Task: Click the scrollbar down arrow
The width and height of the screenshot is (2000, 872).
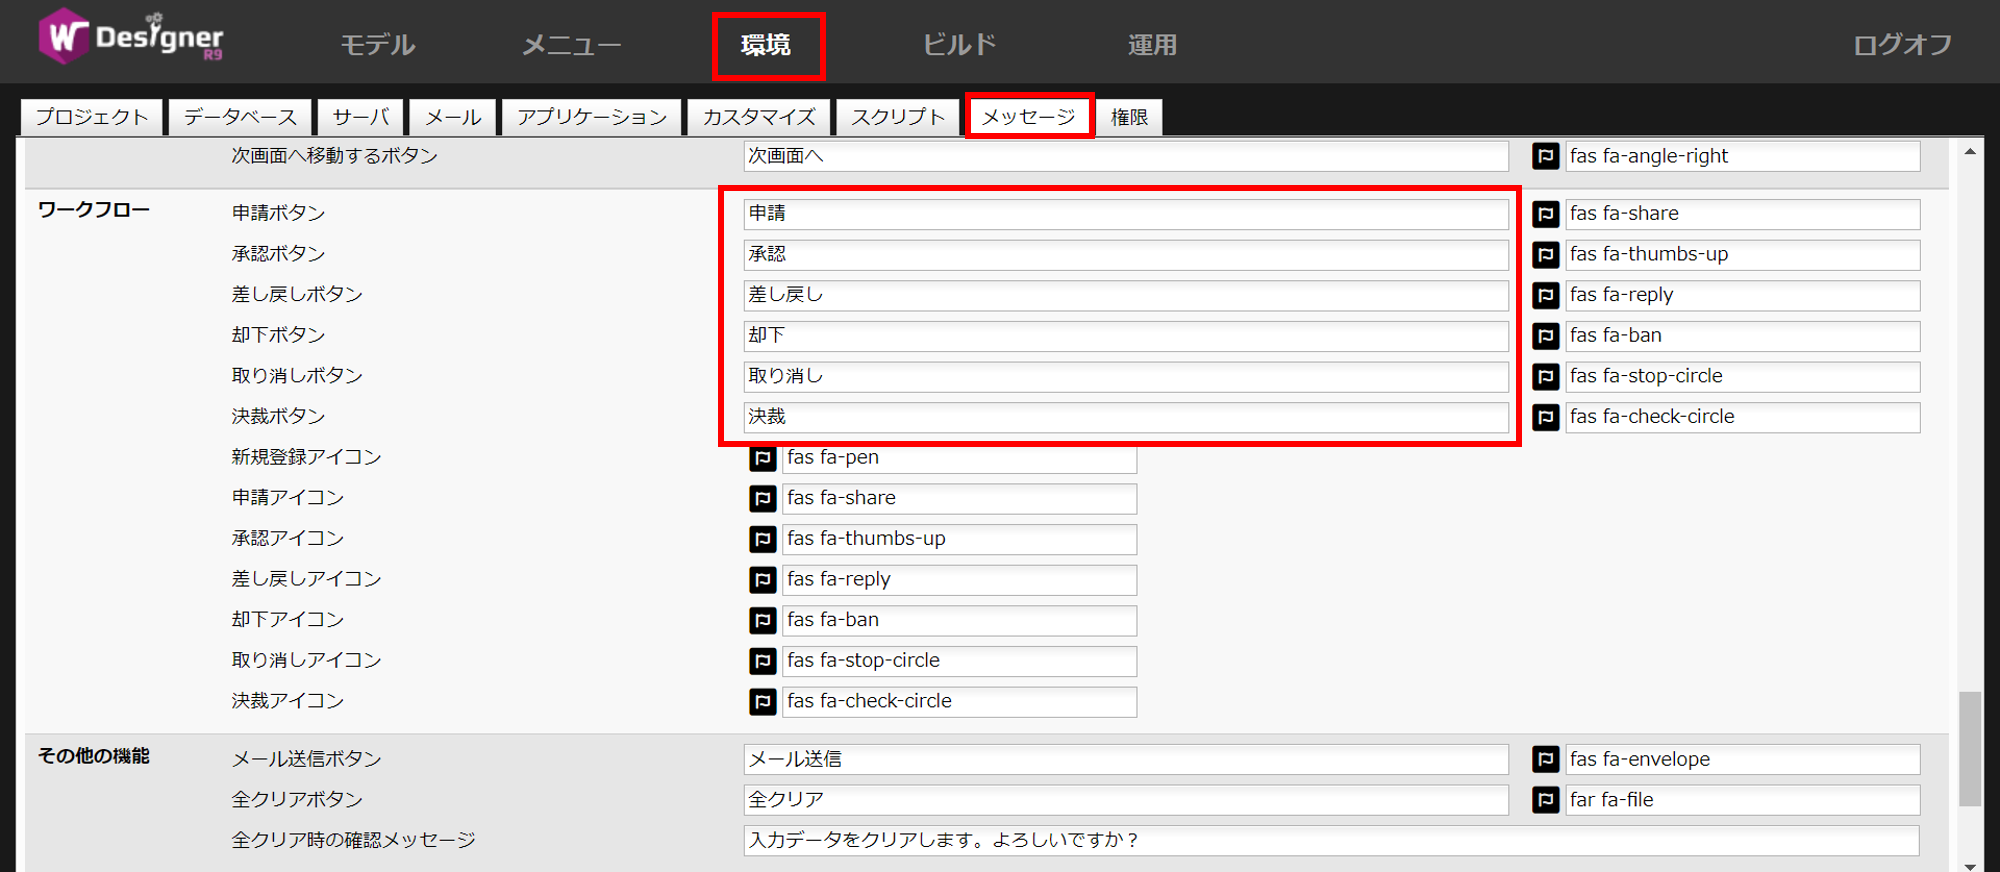Action: (1970, 865)
